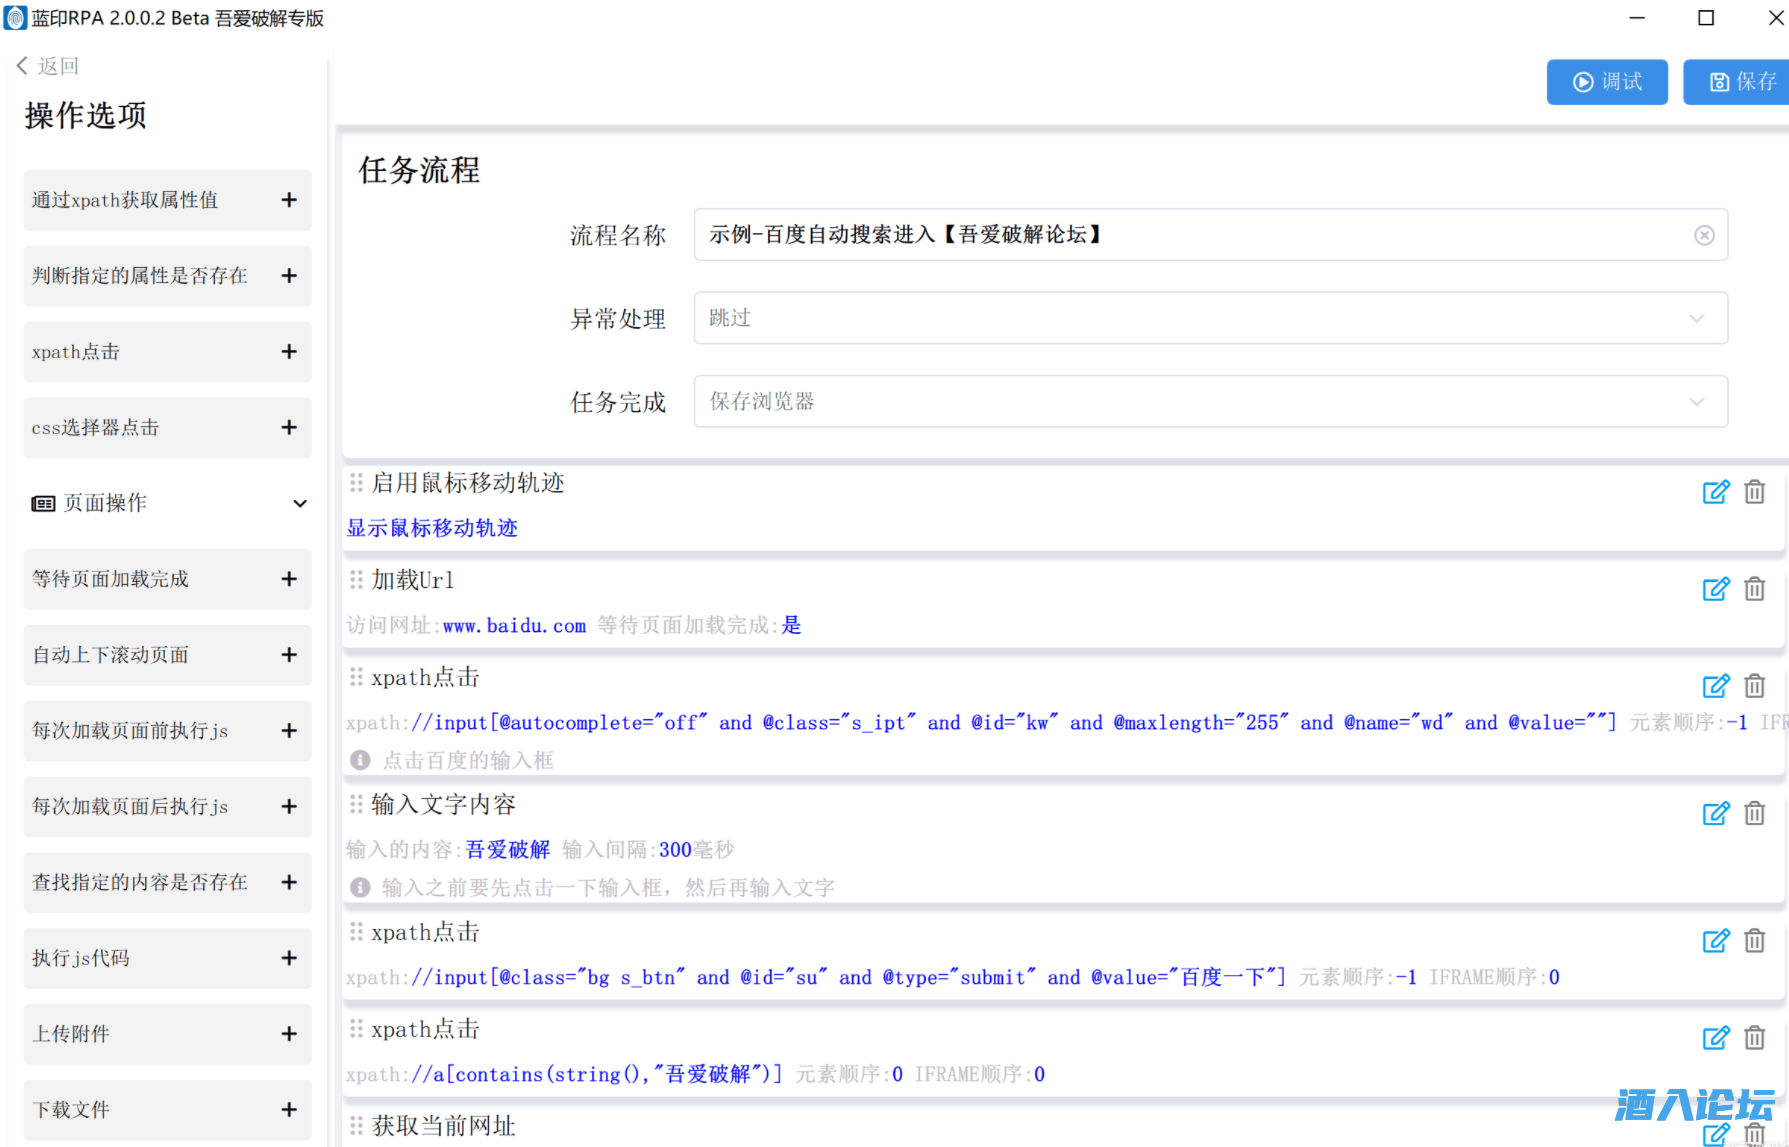
Task: Add css选择器点击 operation using plus icon
Action: pyautogui.click(x=289, y=428)
